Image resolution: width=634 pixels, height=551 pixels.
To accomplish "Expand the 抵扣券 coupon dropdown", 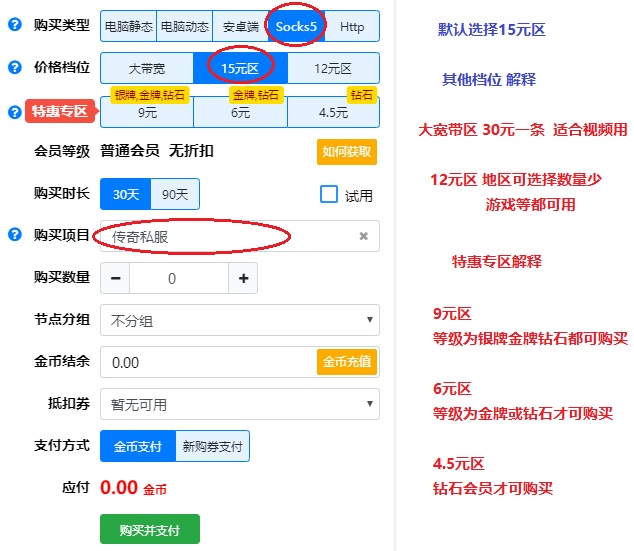I will [239, 405].
